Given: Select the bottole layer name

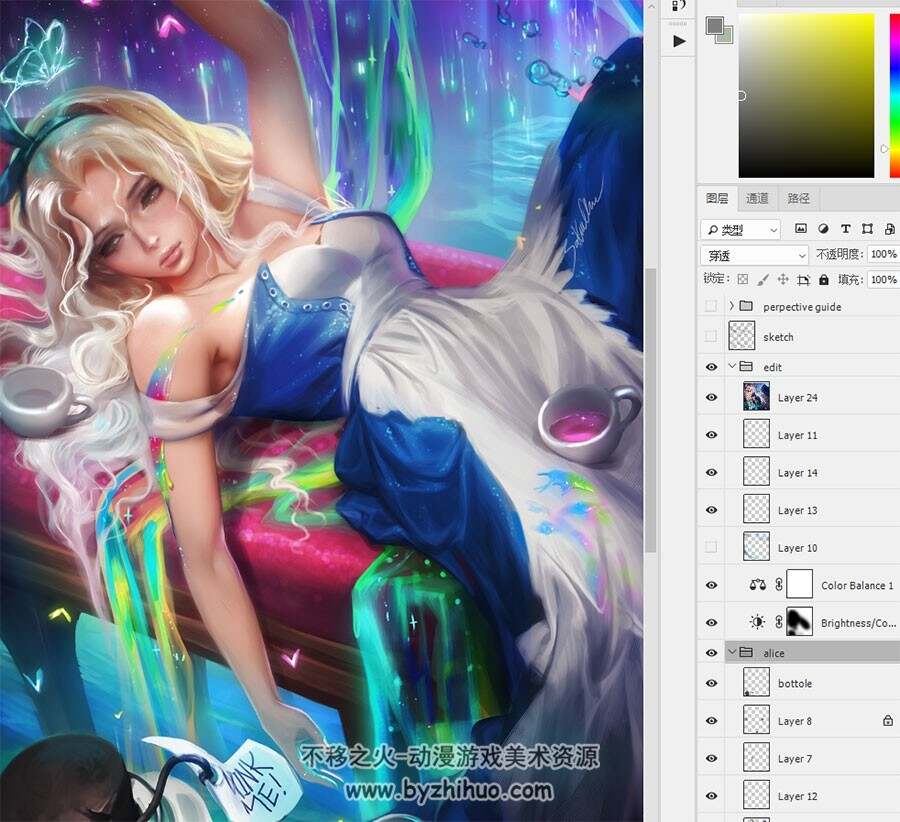Looking at the screenshot, I should (795, 684).
